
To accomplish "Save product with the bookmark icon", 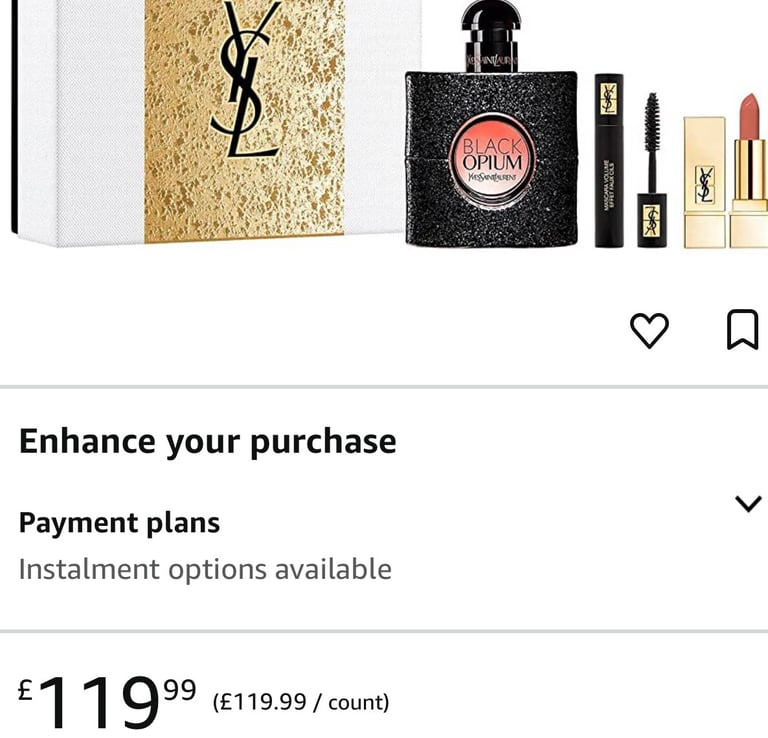I will pos(743,329).
